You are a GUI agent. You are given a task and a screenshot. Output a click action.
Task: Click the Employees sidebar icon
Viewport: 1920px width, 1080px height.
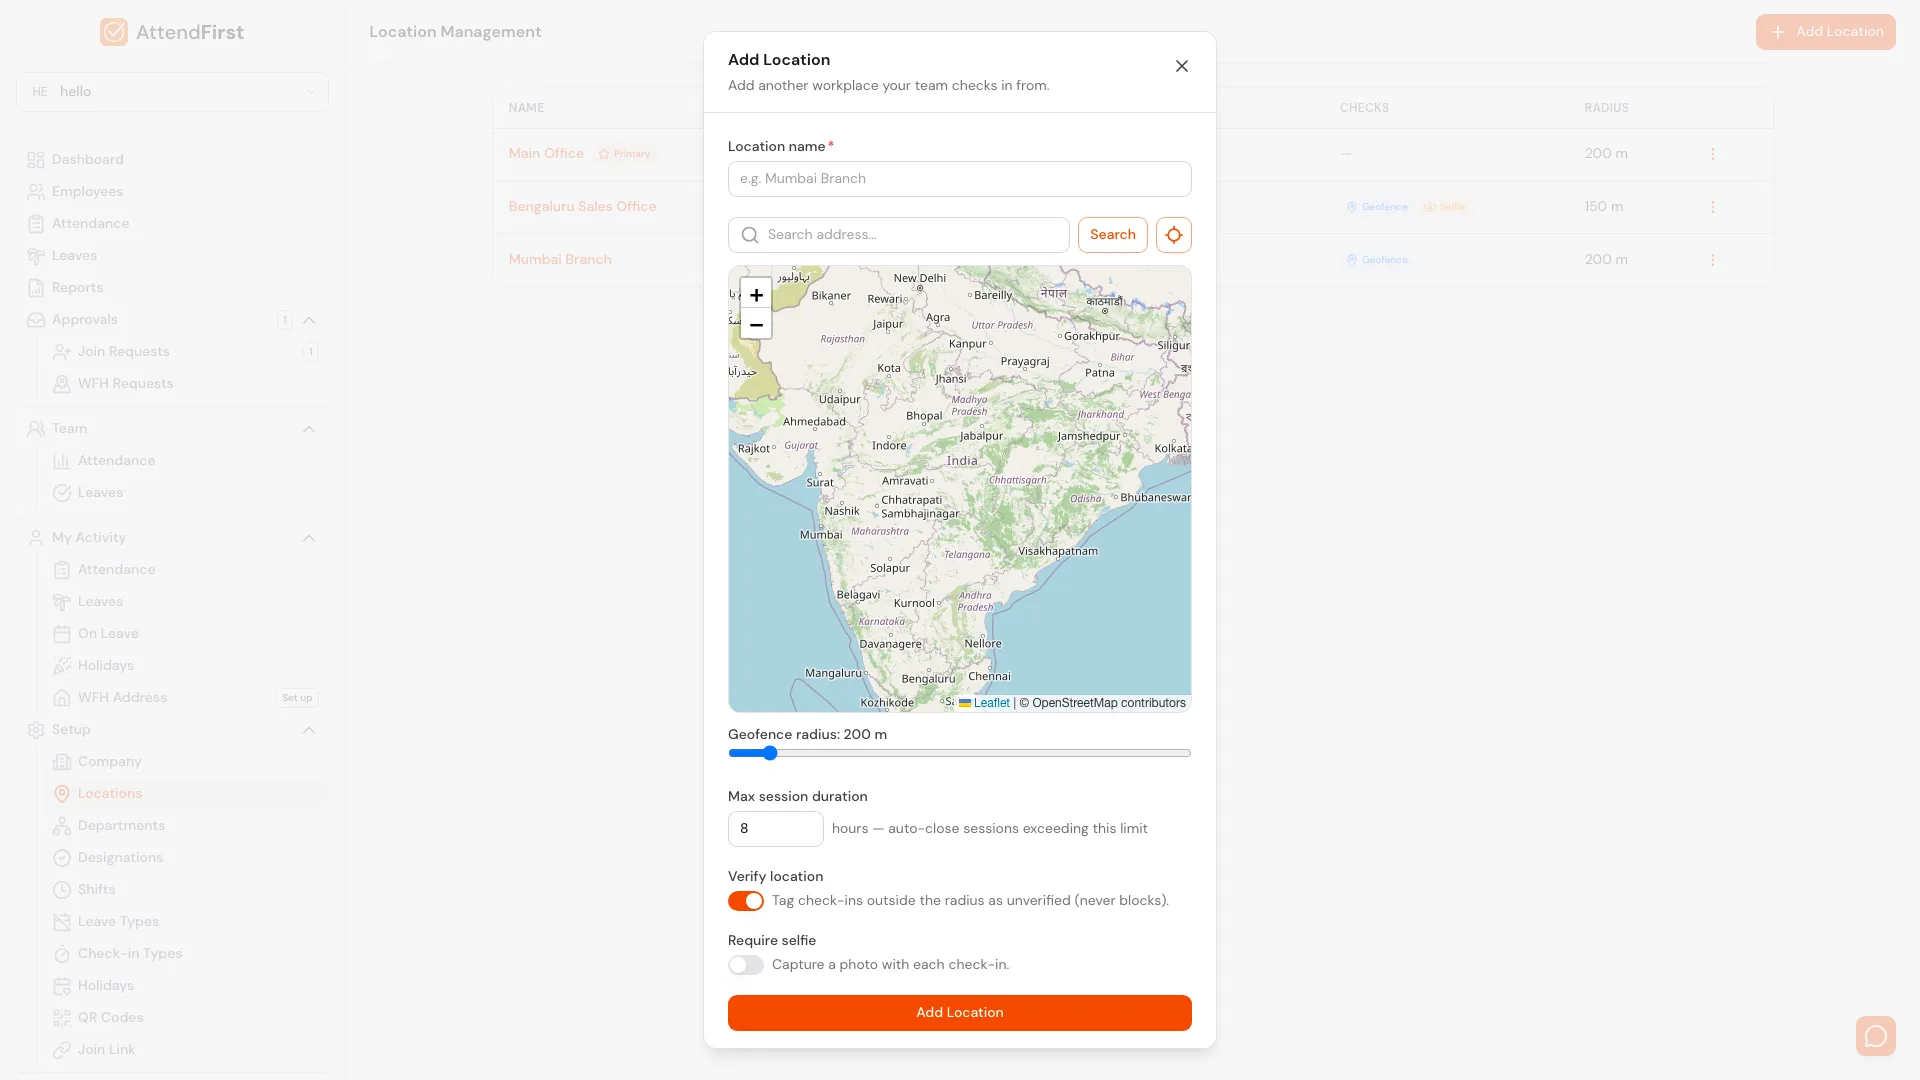pos(36,192)
